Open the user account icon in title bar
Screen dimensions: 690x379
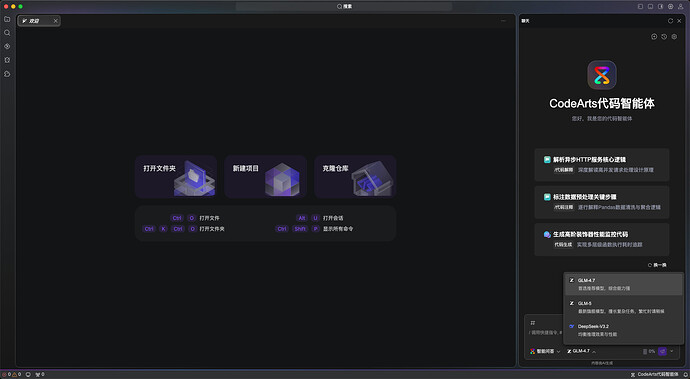(681, 7)
